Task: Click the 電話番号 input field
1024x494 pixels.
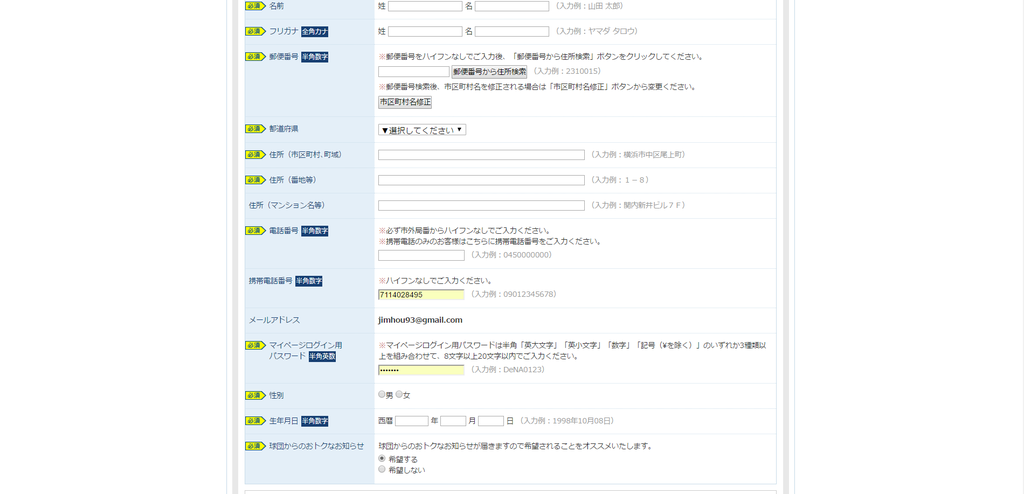Action: [421, 255]
